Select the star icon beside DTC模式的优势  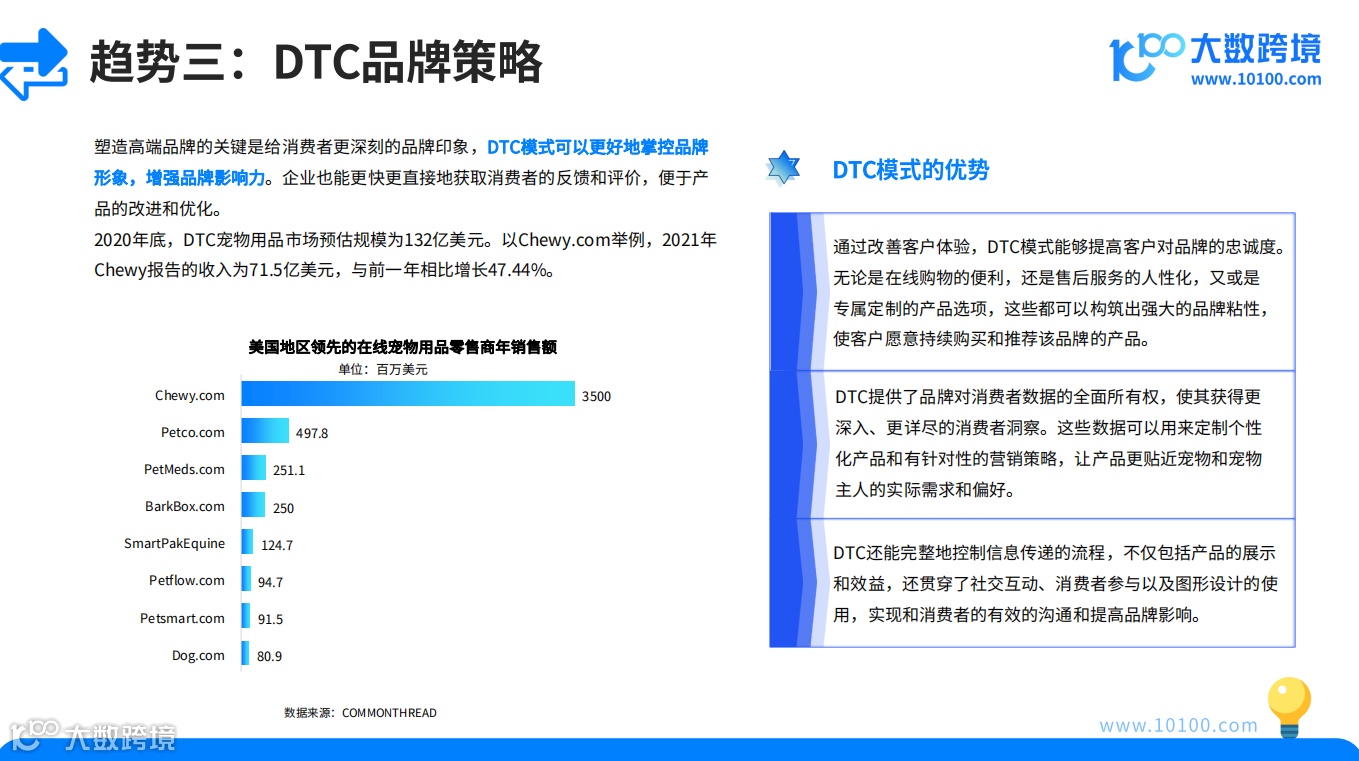pyautogui.click(x=783, y=169)
